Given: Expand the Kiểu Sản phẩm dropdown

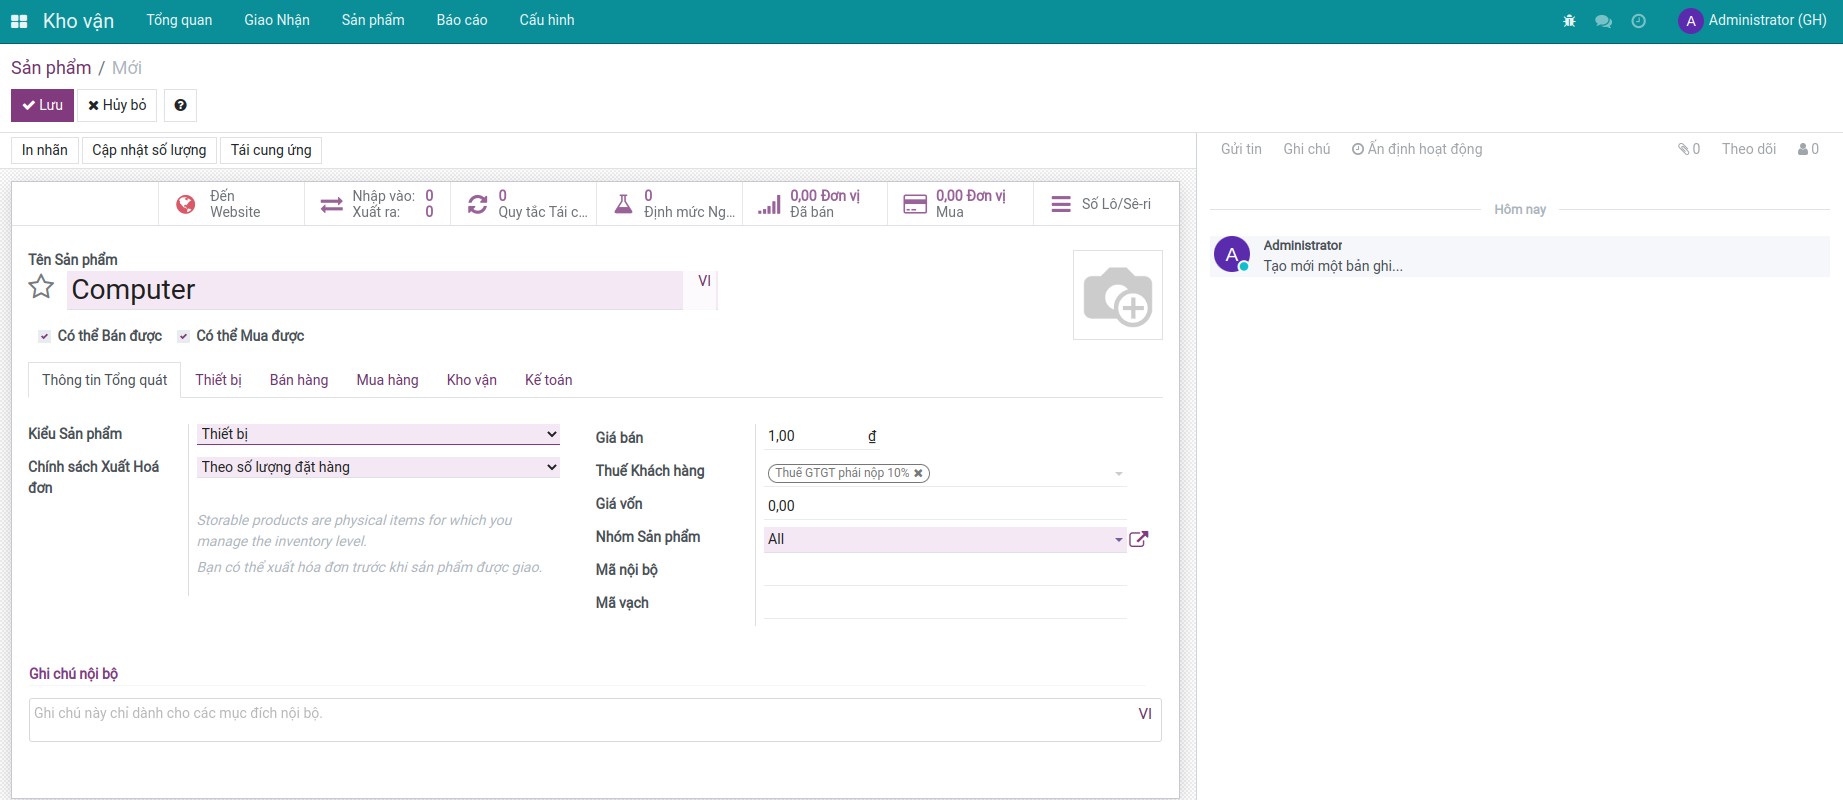Looking at the screenshot, I should coord(378,434).
